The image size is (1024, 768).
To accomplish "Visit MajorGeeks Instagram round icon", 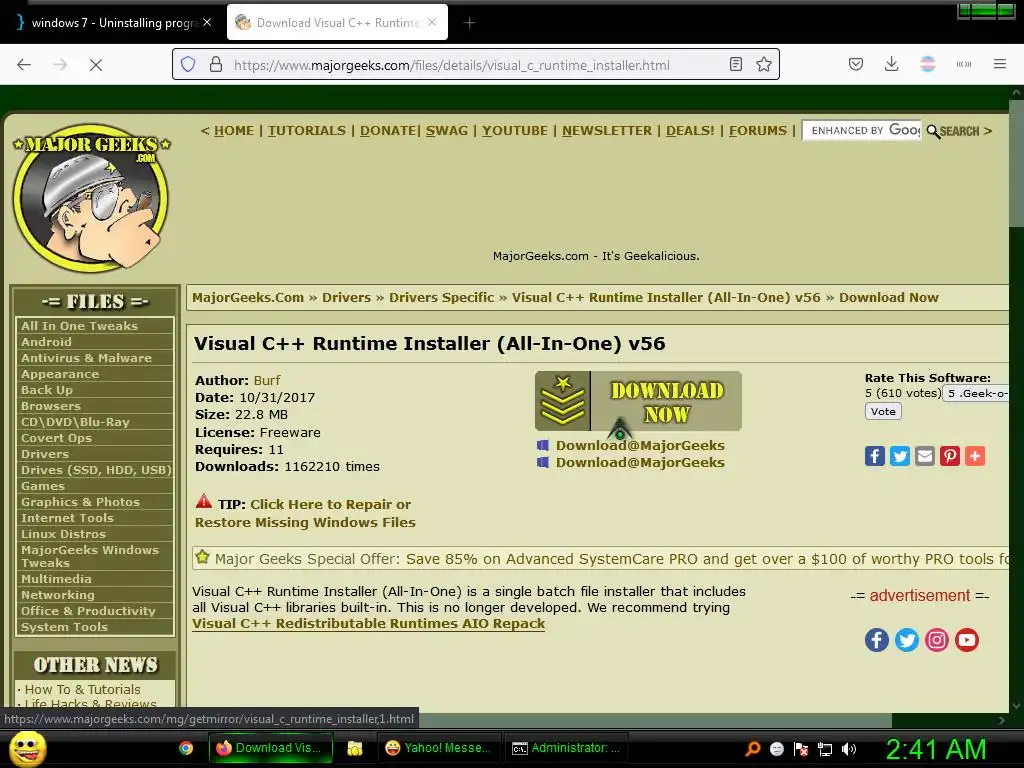I will pyautogui.click(x=936, y=640).
